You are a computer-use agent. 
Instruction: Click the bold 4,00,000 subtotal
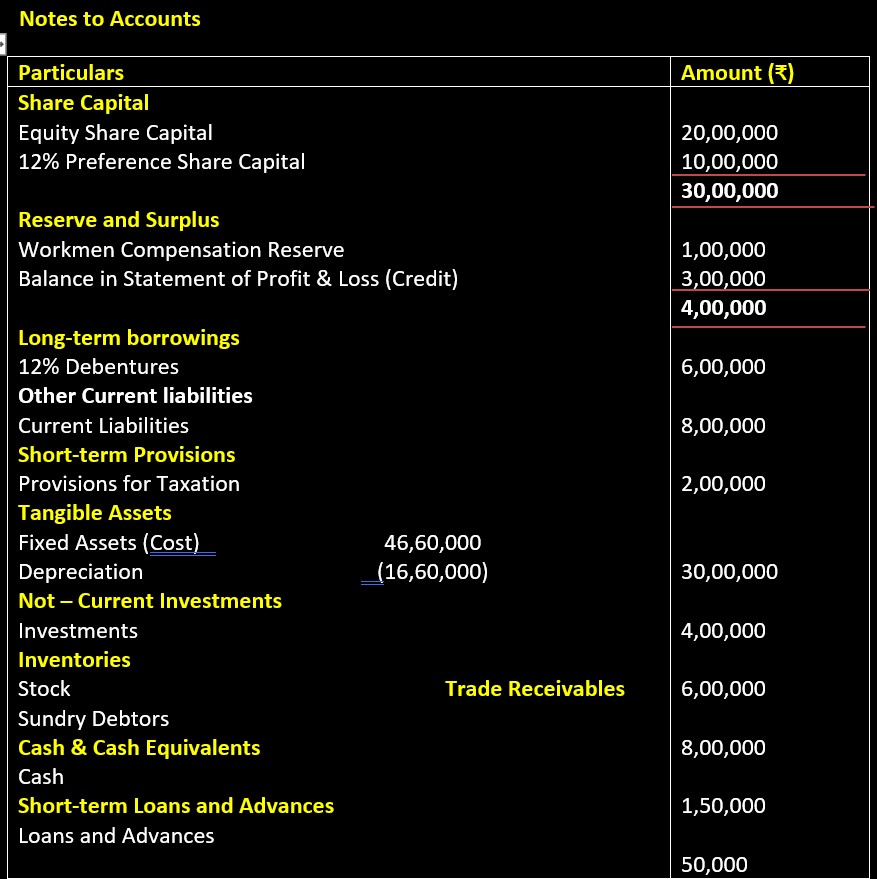coord(723,308)
